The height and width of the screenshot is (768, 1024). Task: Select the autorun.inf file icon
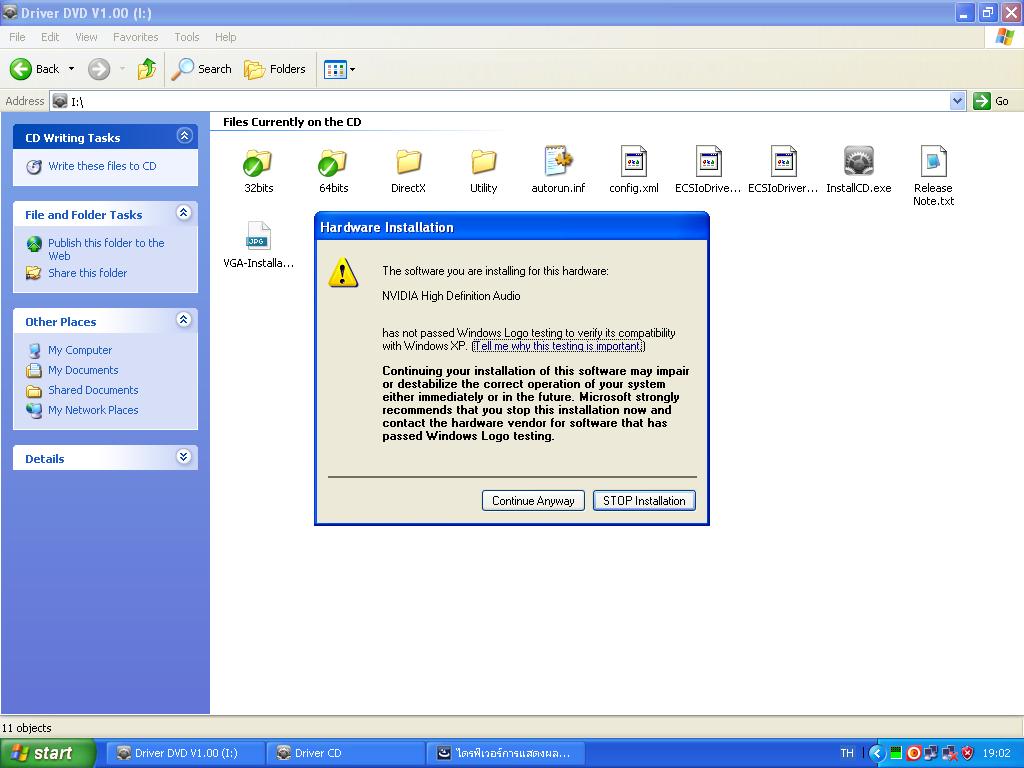[558, 161]
